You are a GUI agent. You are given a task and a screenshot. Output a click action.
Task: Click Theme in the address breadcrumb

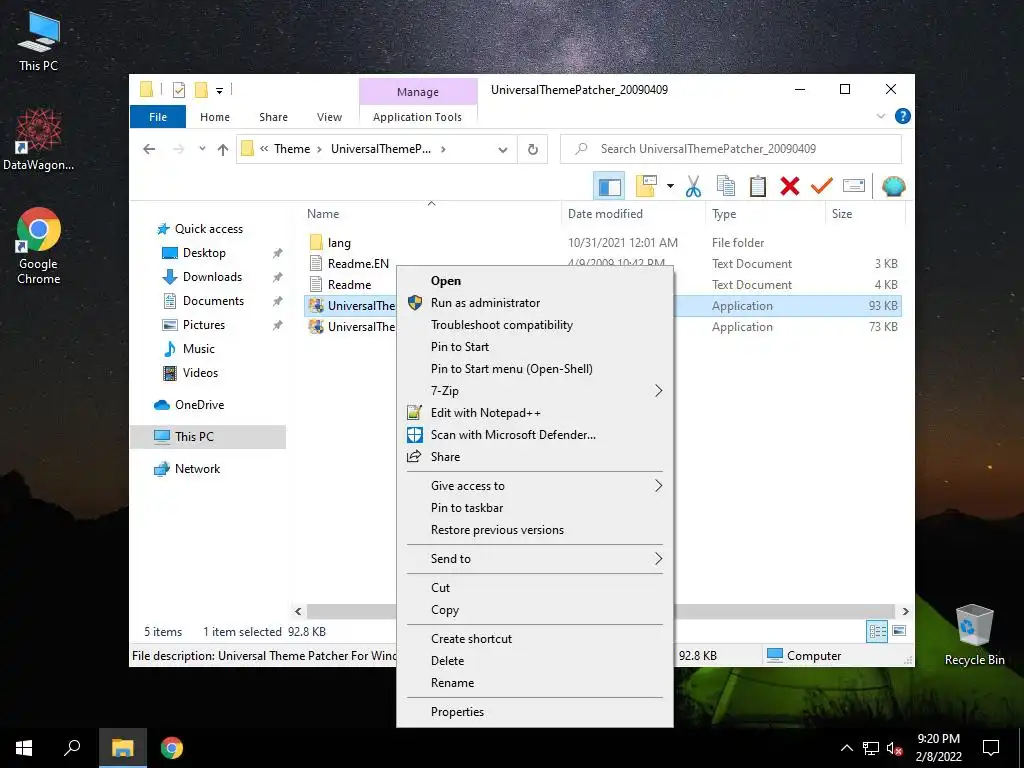point(292,149)
